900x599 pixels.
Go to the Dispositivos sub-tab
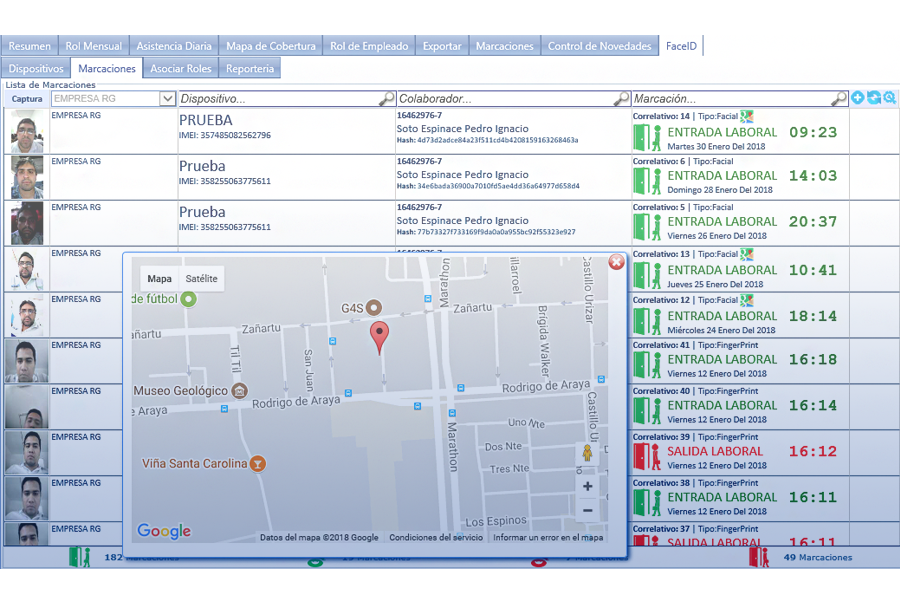36,69
